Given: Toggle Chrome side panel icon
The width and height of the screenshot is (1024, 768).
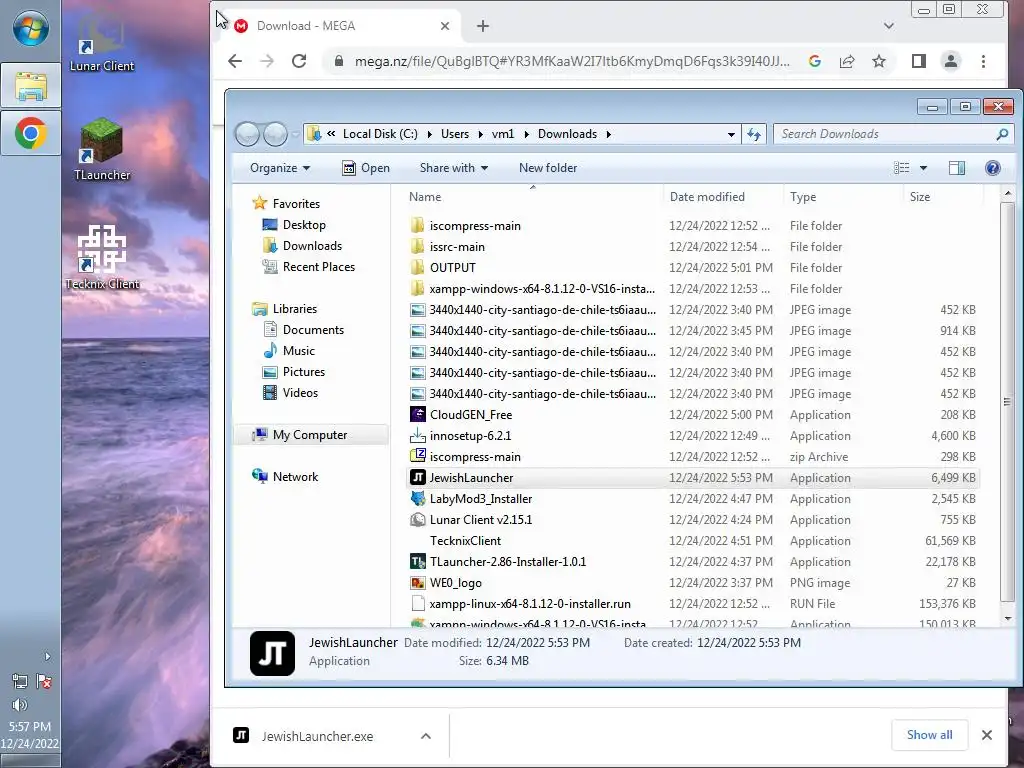Looking at the screenshot, I should pos(919,61).
